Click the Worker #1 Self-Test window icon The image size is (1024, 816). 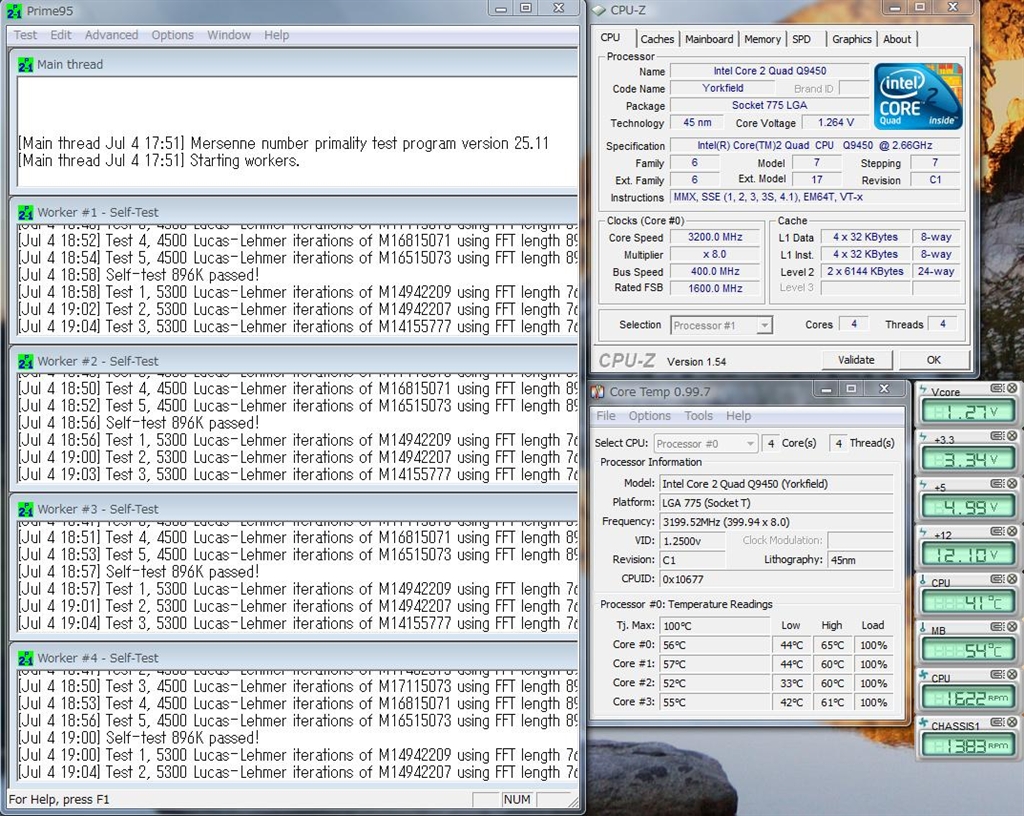point(25,212)
